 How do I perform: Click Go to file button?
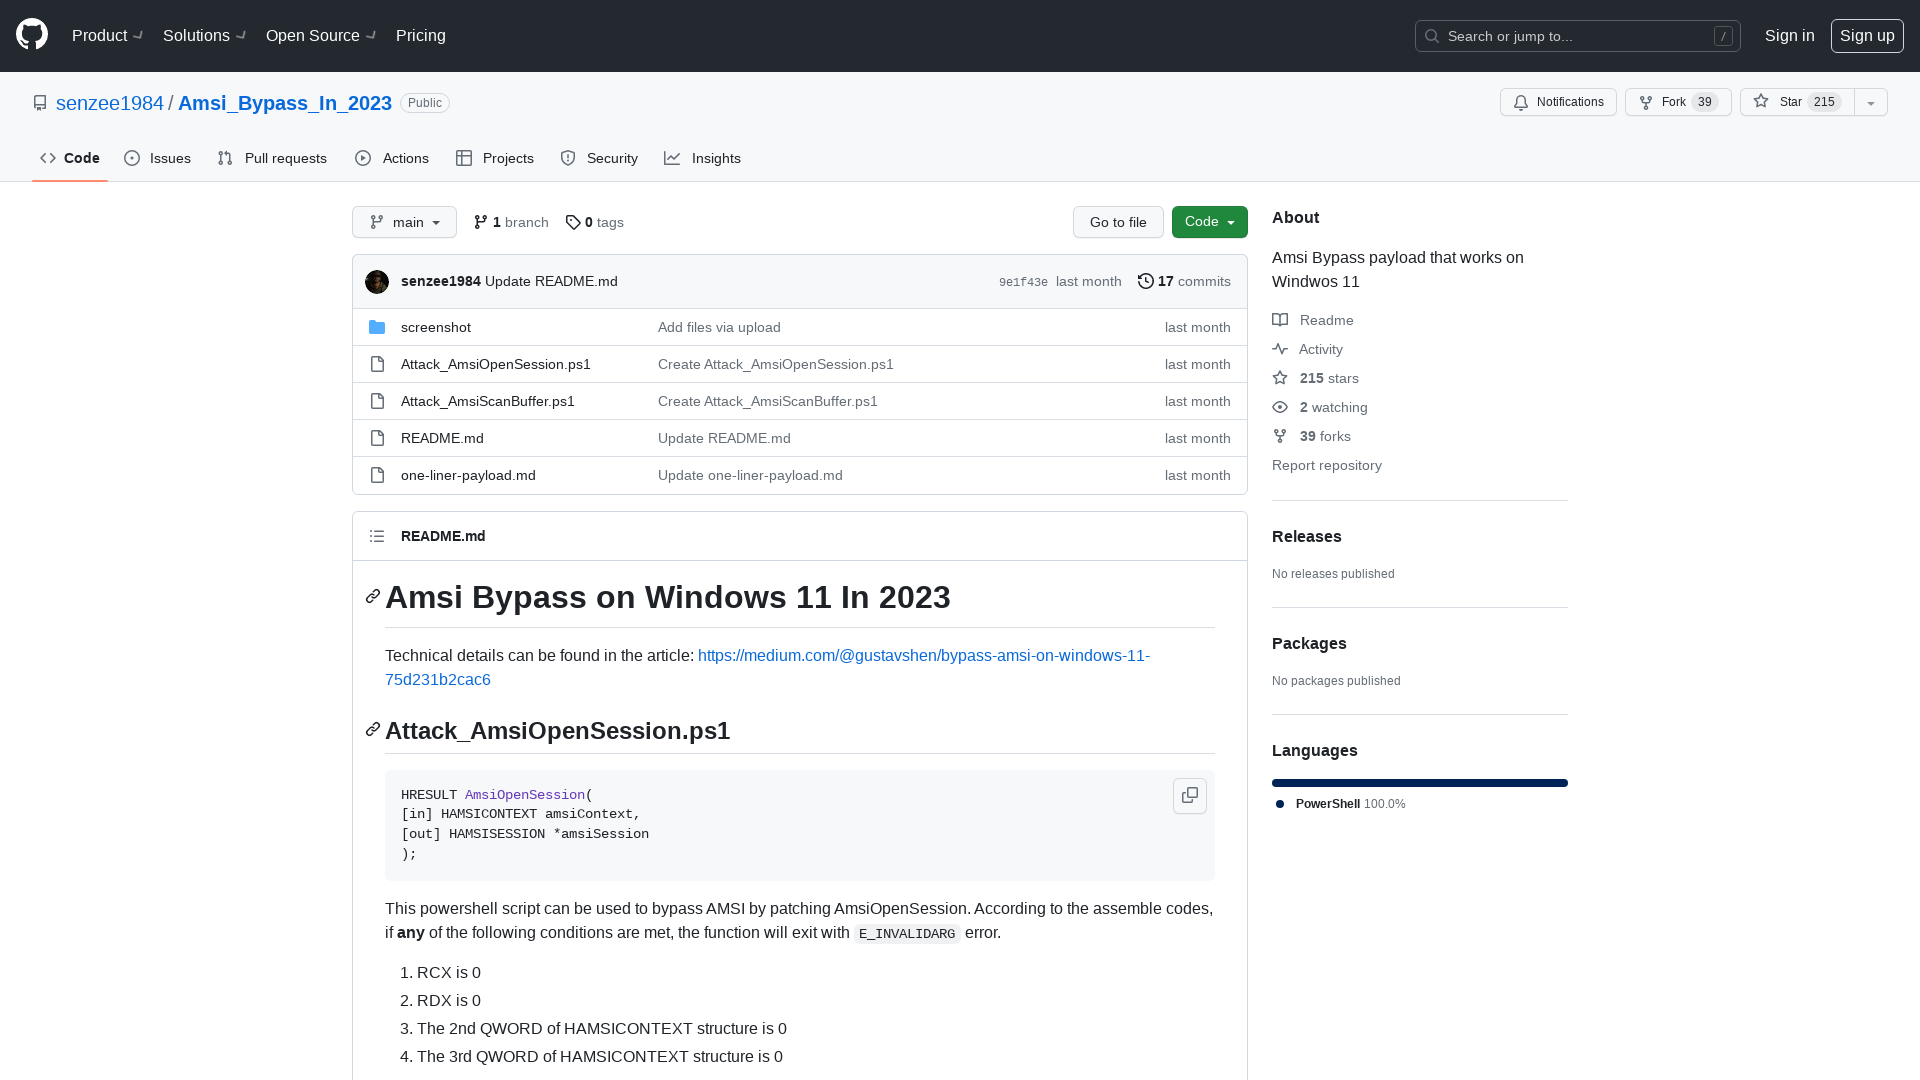click(x=1118, y=222)
